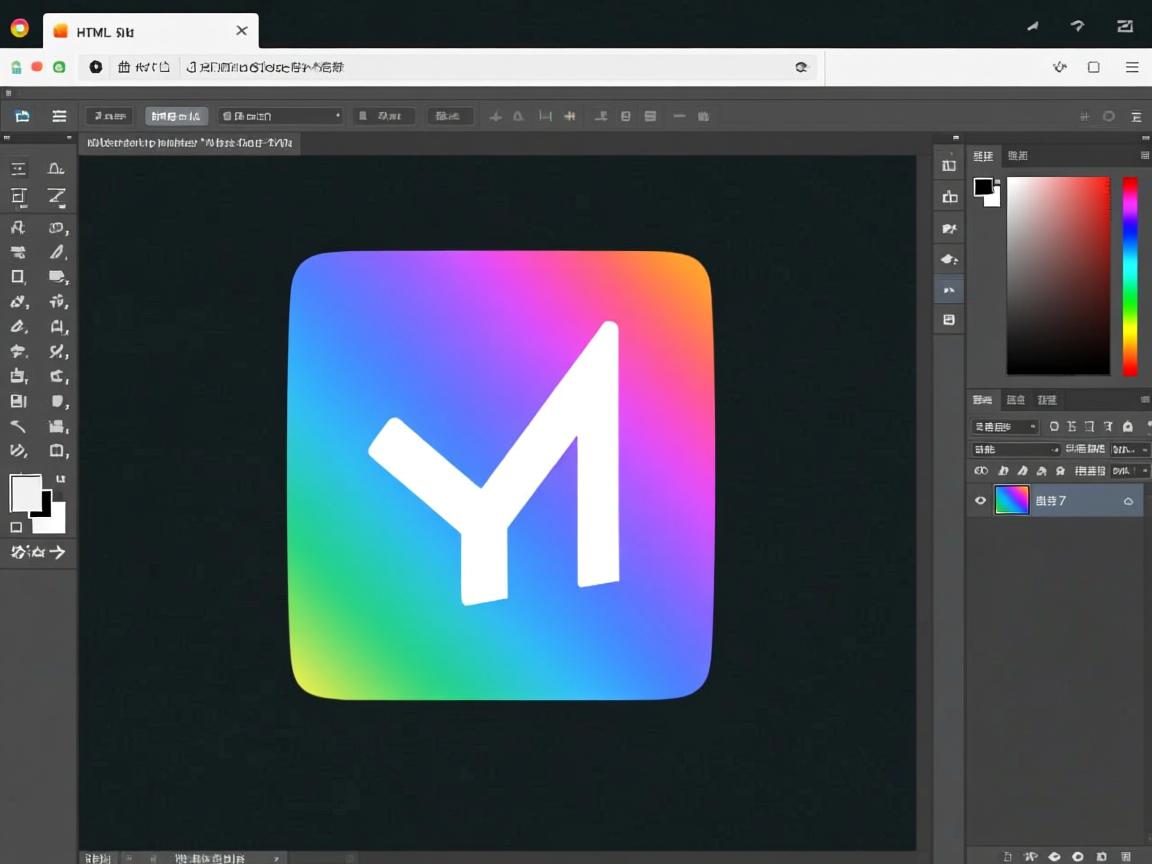Click the blue home icon in the options bar
This screenshot has height=864, width=1152.
pos(22,116)
